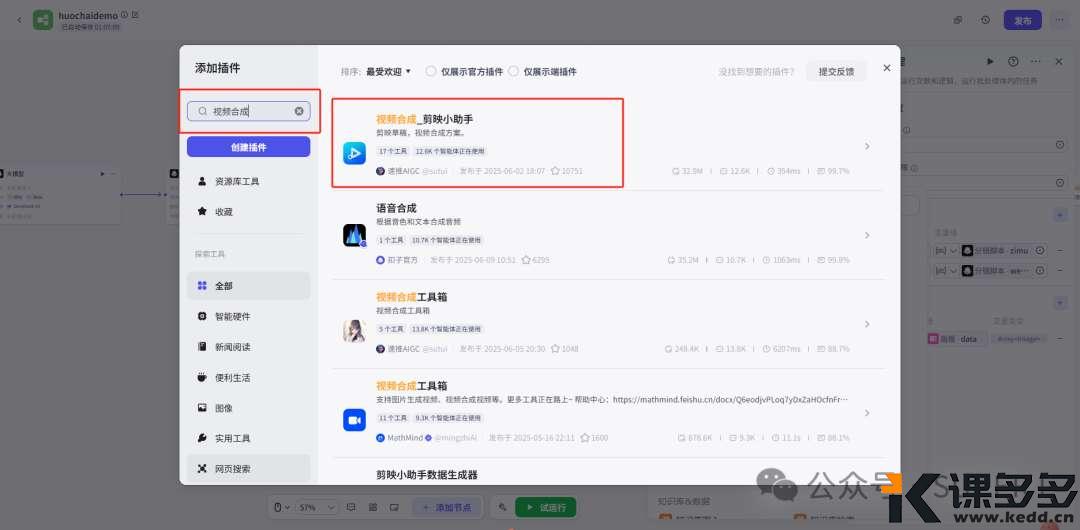Image resolution: width=1080 pixels, height=530 pixels.
Task: Select the 智能硬件 category
Action: (x=249, y=316)
